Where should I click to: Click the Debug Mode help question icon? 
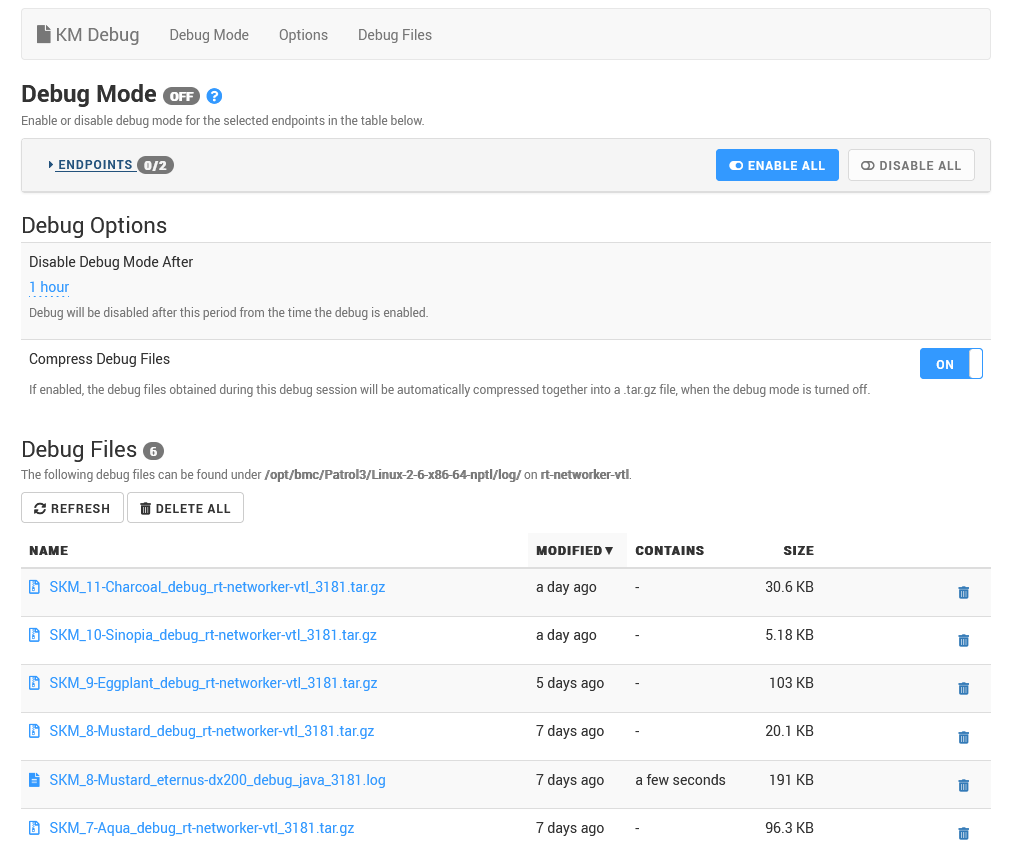coord(214,96)
